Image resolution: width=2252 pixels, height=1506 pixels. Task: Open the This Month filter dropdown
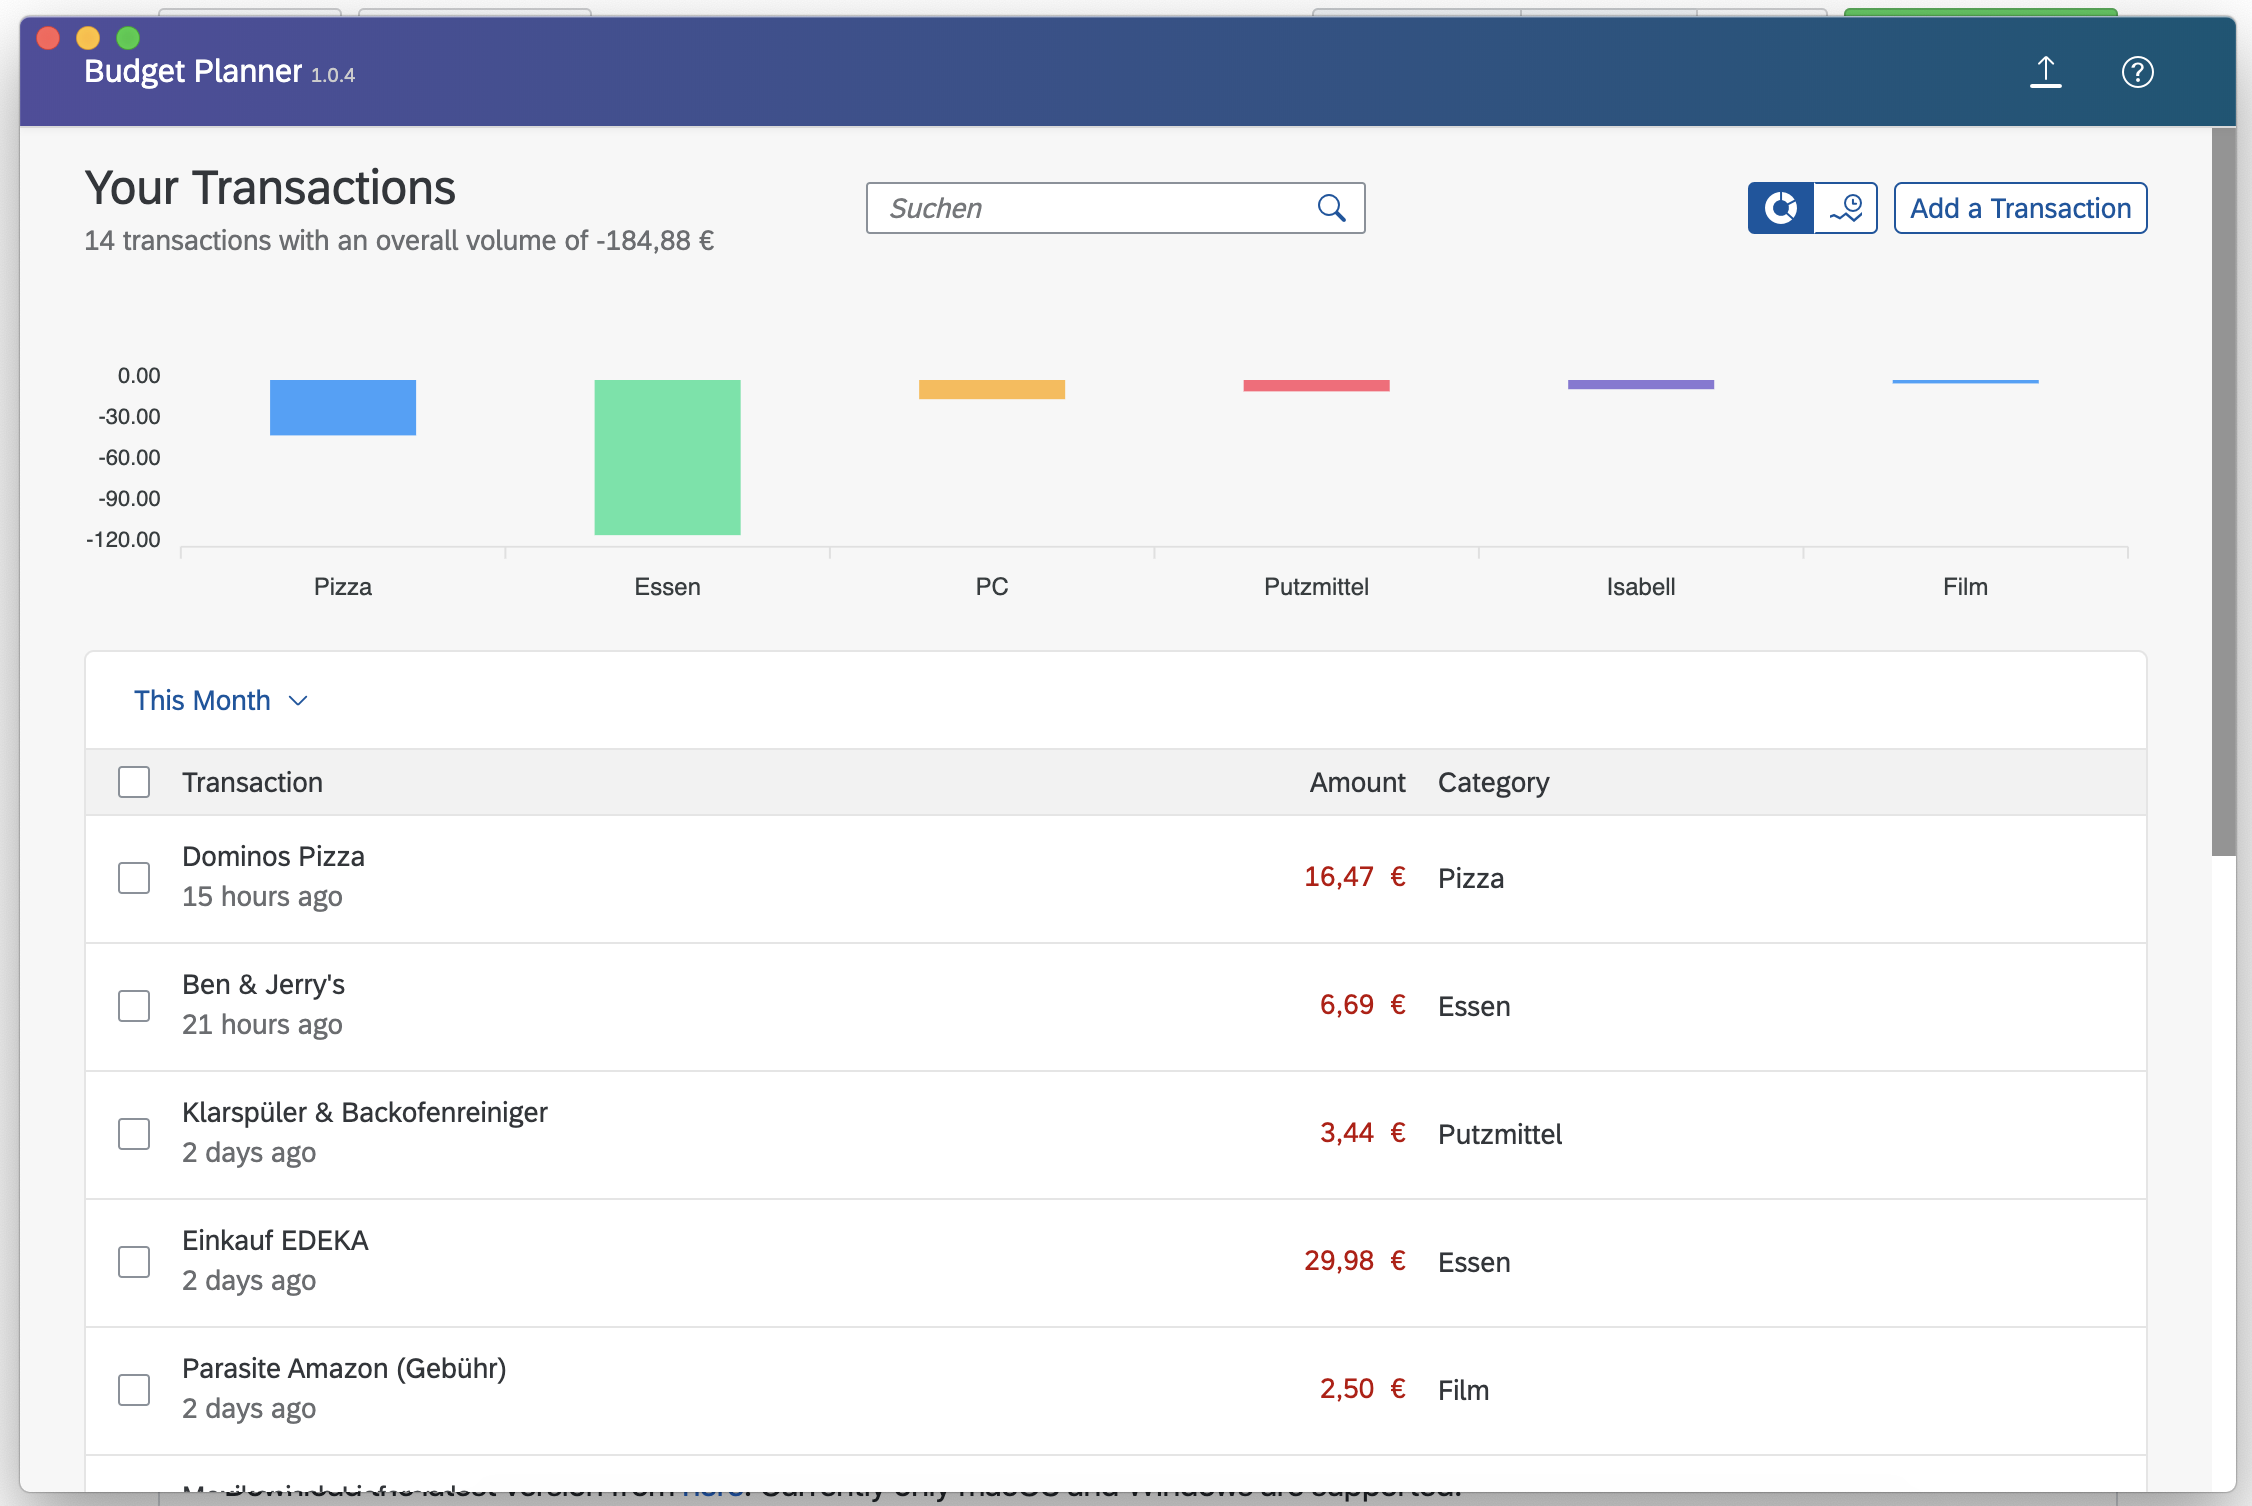pos(220,700)
